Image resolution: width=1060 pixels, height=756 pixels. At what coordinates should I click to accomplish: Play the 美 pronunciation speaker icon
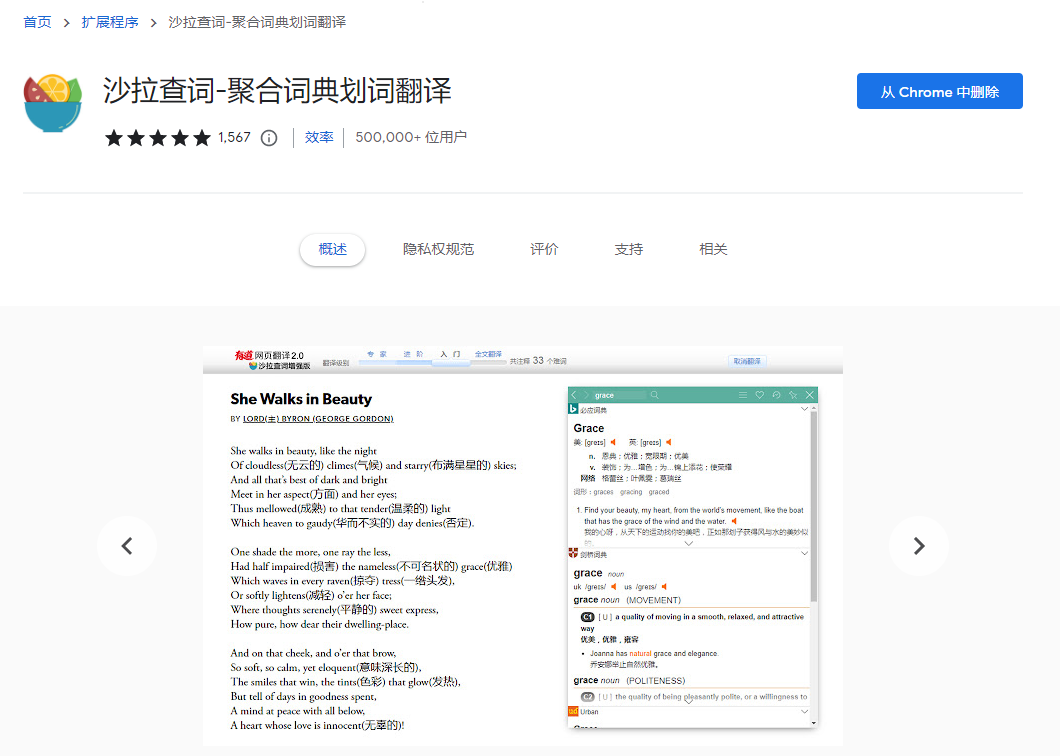coord(613,442)
